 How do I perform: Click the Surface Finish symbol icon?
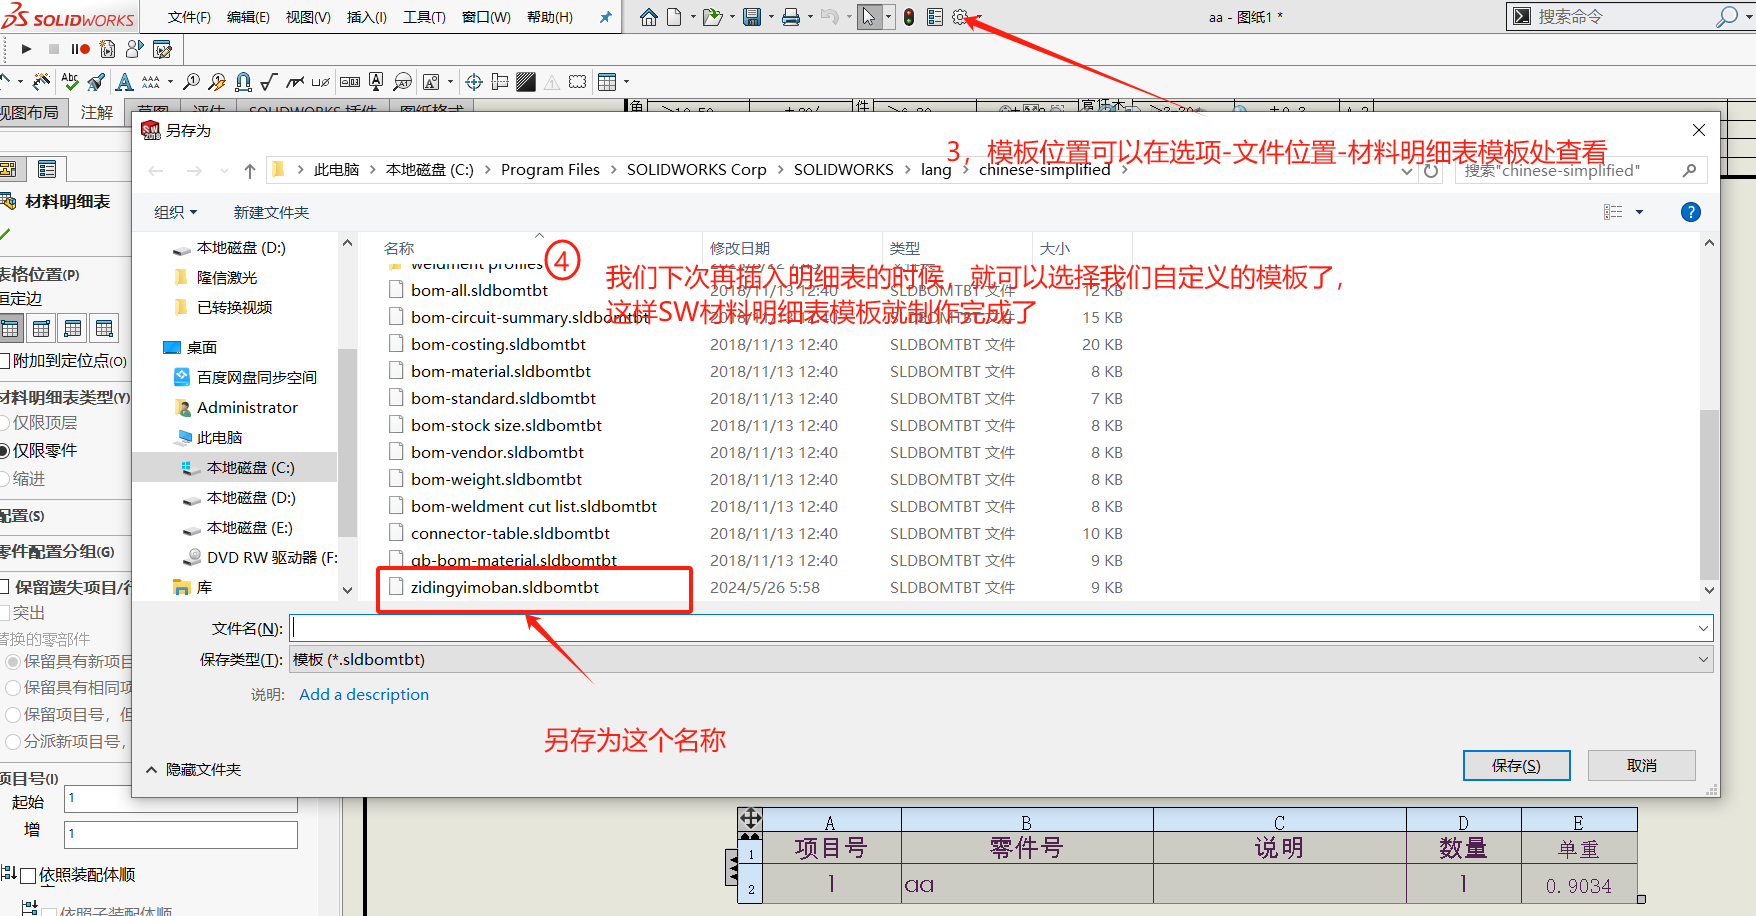coord(268,82)
